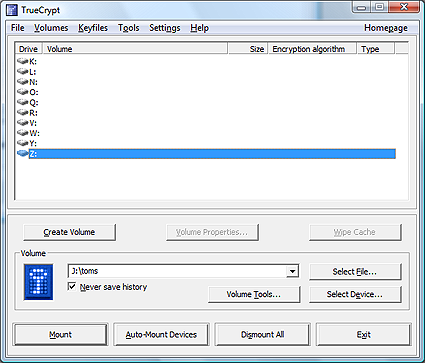Click Select Device... button

(355, 294)
